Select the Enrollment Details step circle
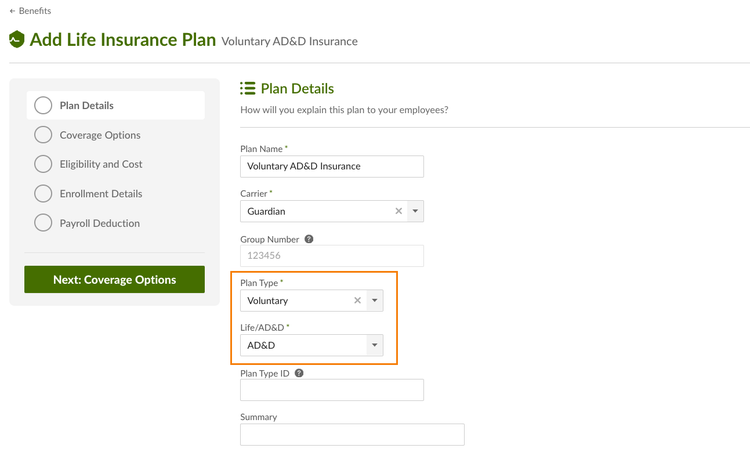Image resolution: width=750 pixels, height=452 pixels. point(43,194)
